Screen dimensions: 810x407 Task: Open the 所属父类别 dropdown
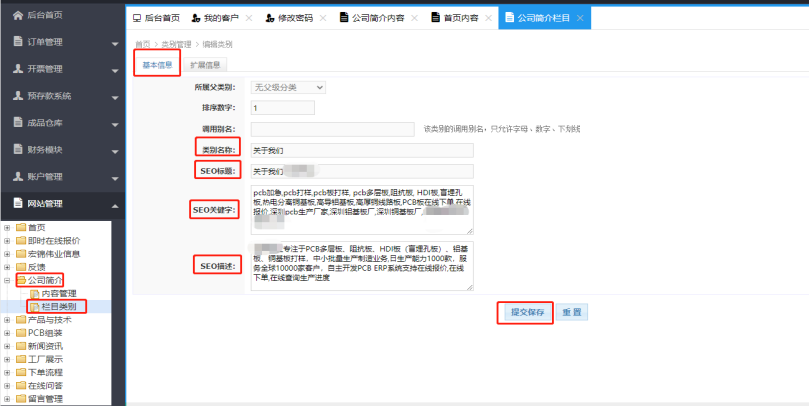point(288,88)
